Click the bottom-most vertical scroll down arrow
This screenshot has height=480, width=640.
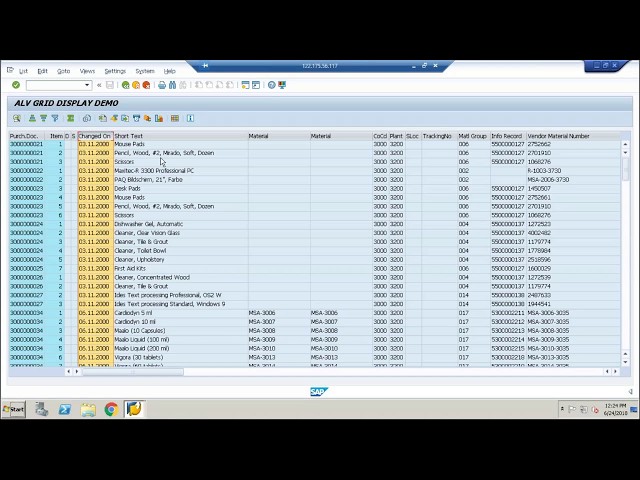pos(625,362)
